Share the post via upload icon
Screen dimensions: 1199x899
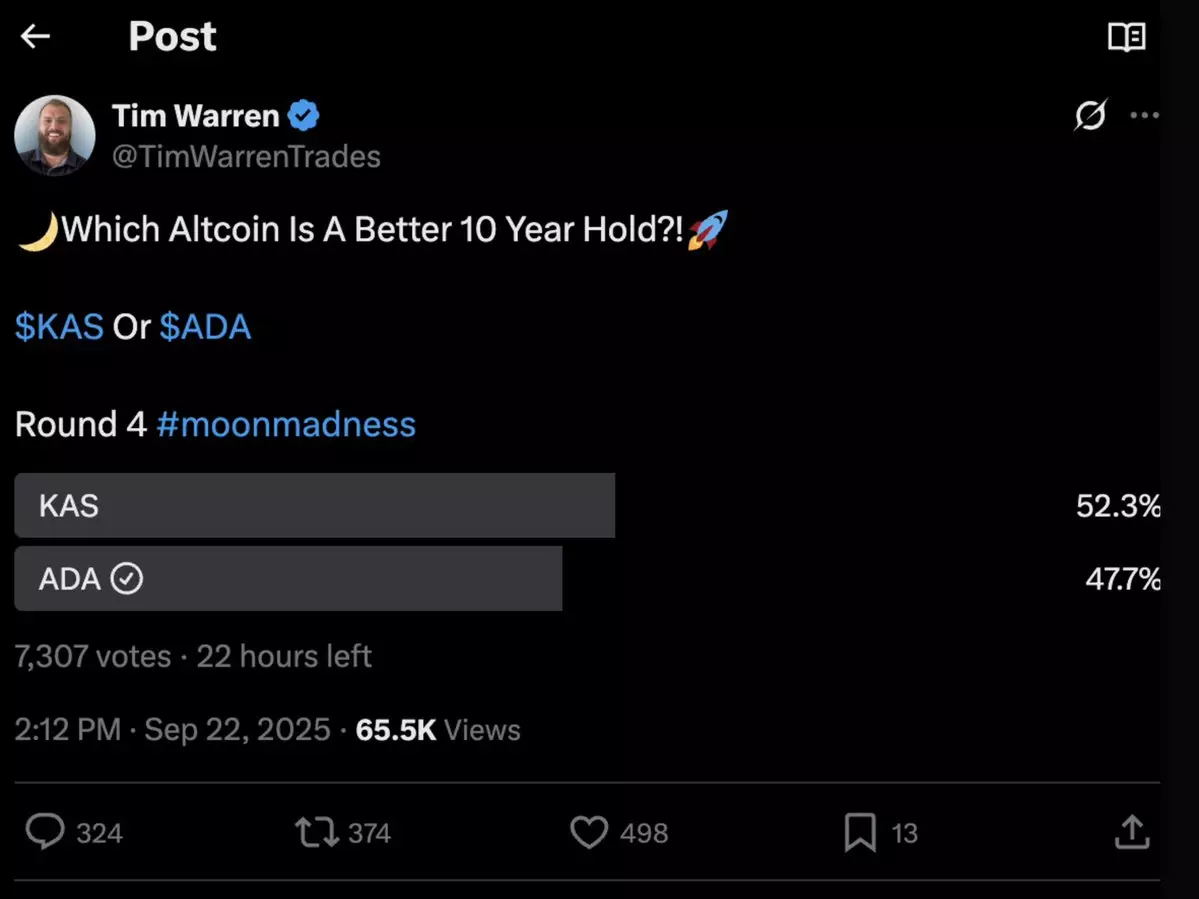coord(1131,832)
